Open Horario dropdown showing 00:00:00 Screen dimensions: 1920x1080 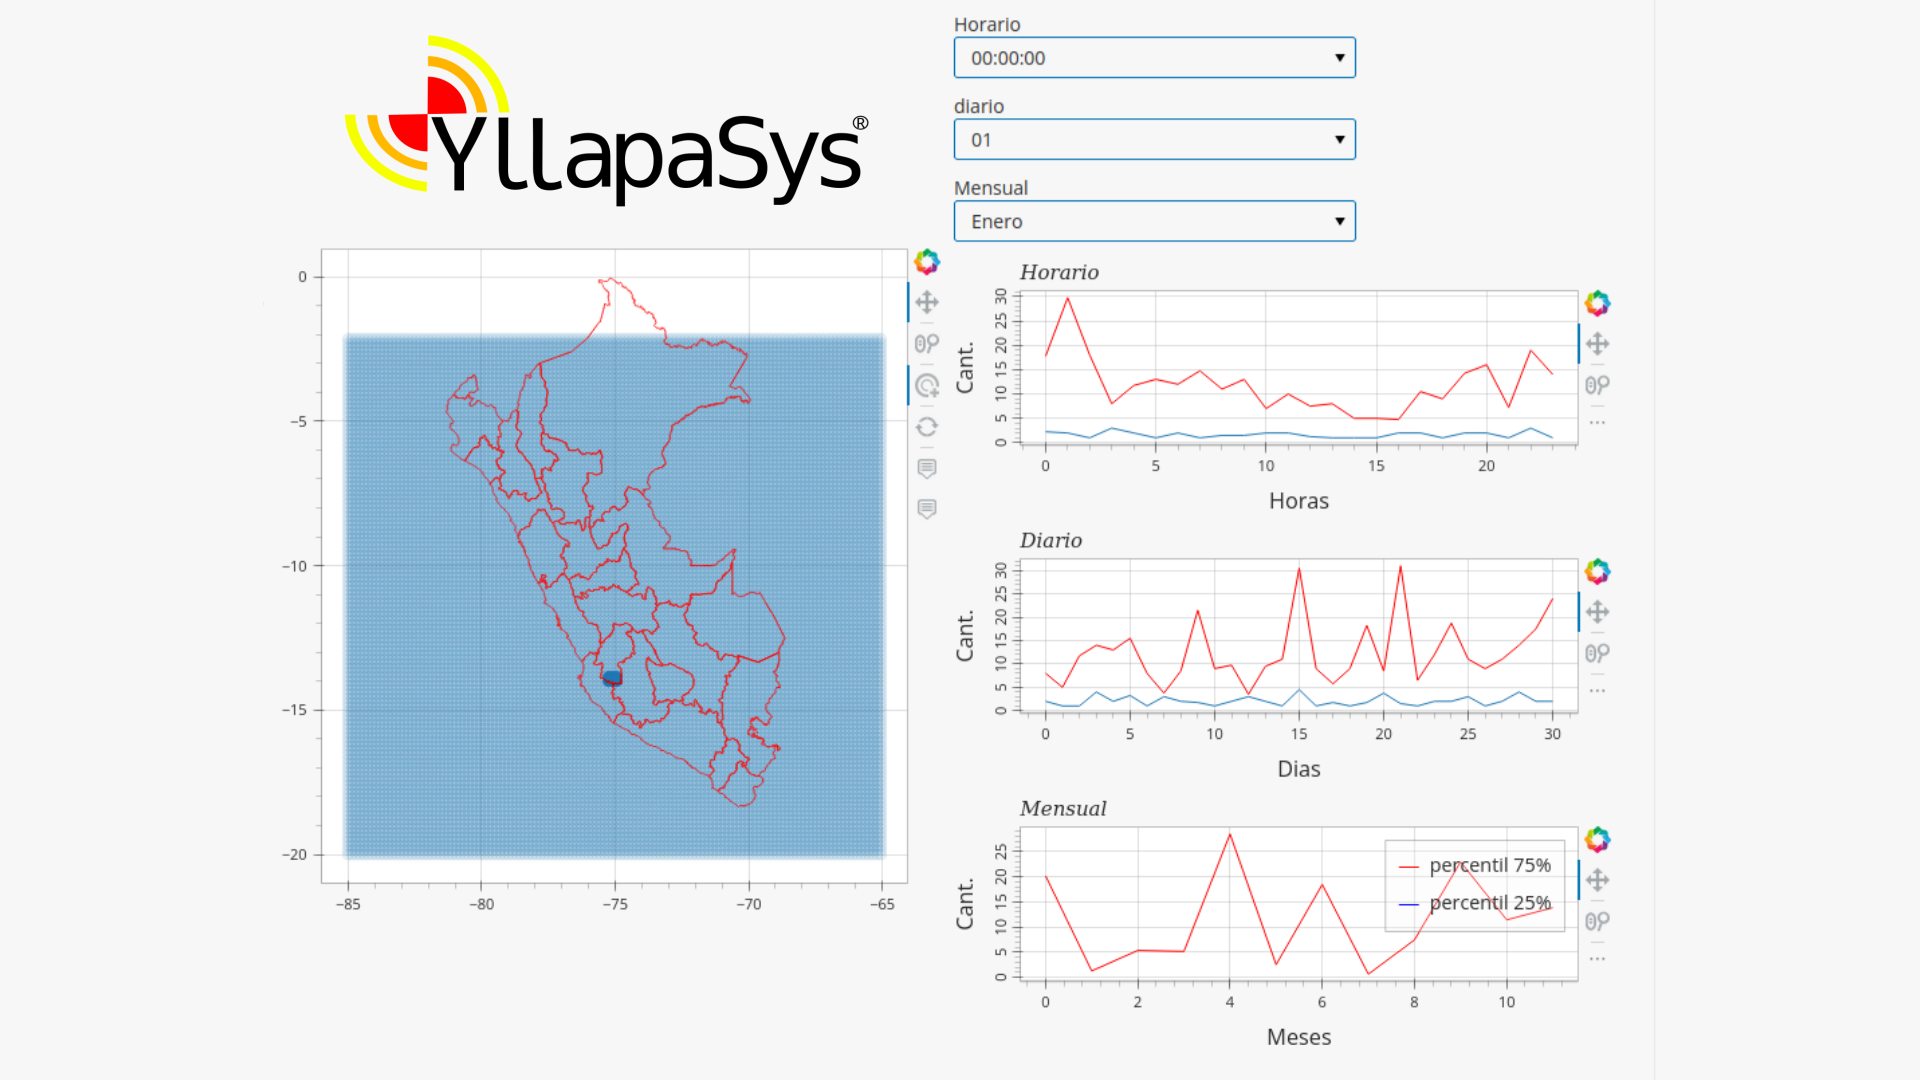1154,58
